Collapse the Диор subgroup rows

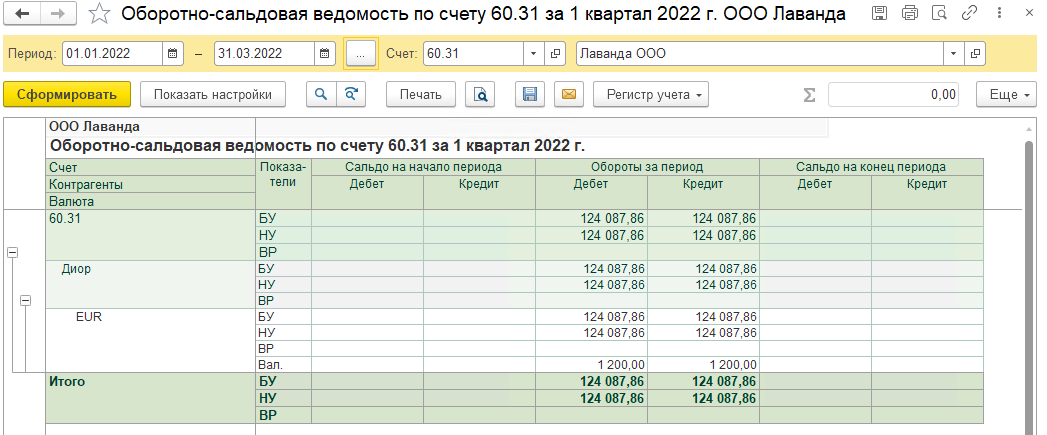coord(26,300)
